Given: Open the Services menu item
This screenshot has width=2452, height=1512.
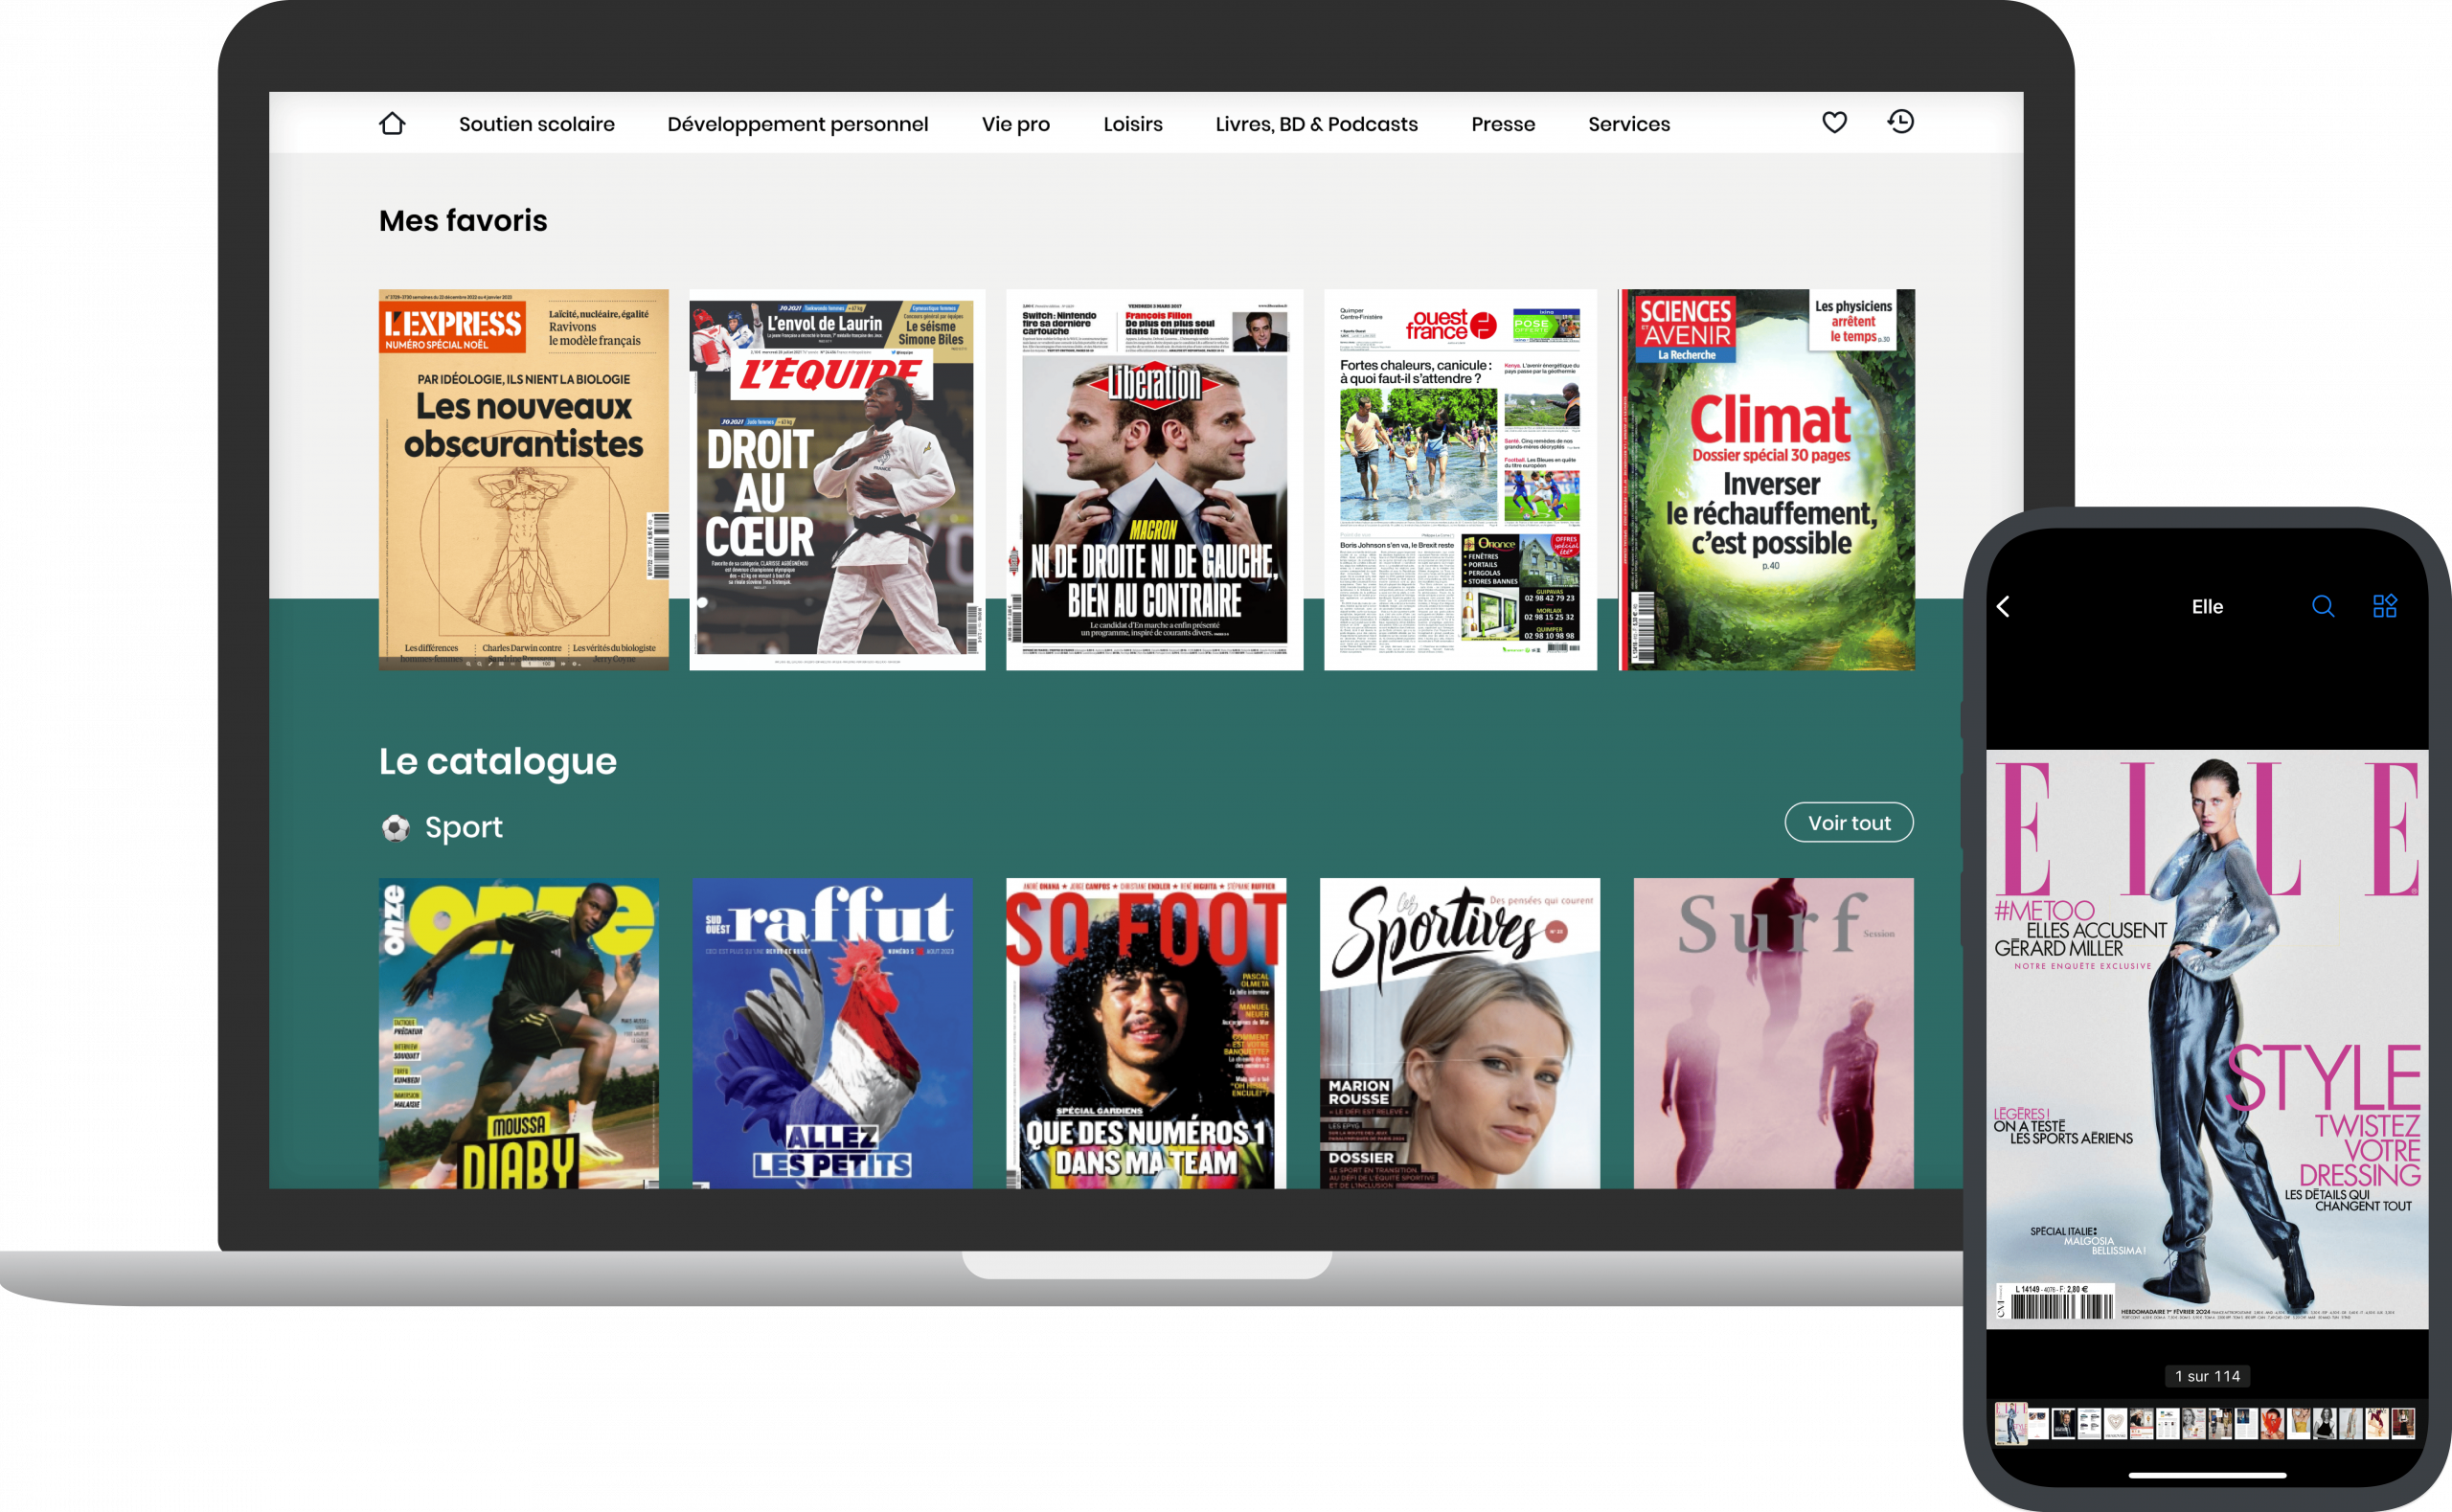Looking at the screenshot, I should (x=1628, y=124).
